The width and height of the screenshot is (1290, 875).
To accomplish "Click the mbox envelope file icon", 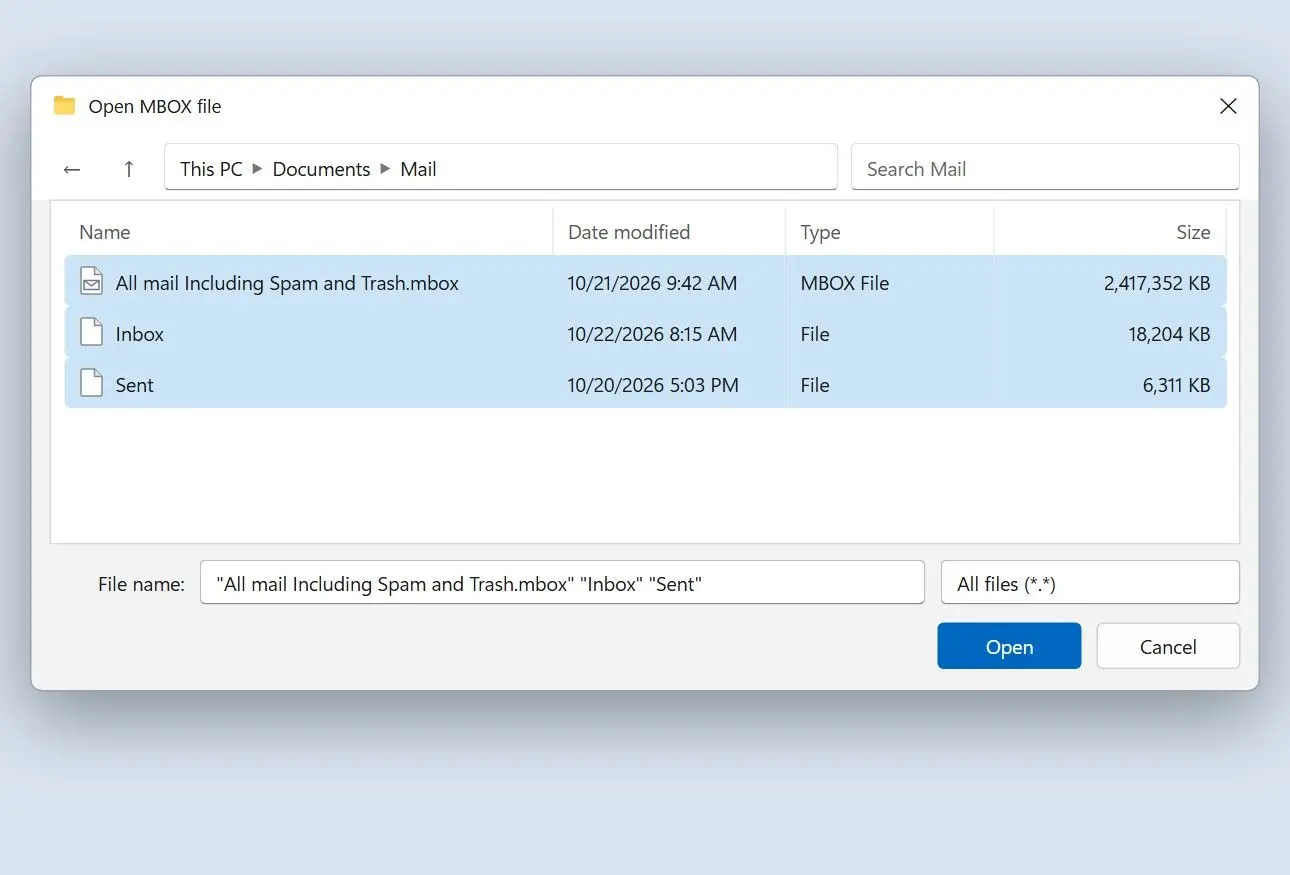I will pos(91,282).
